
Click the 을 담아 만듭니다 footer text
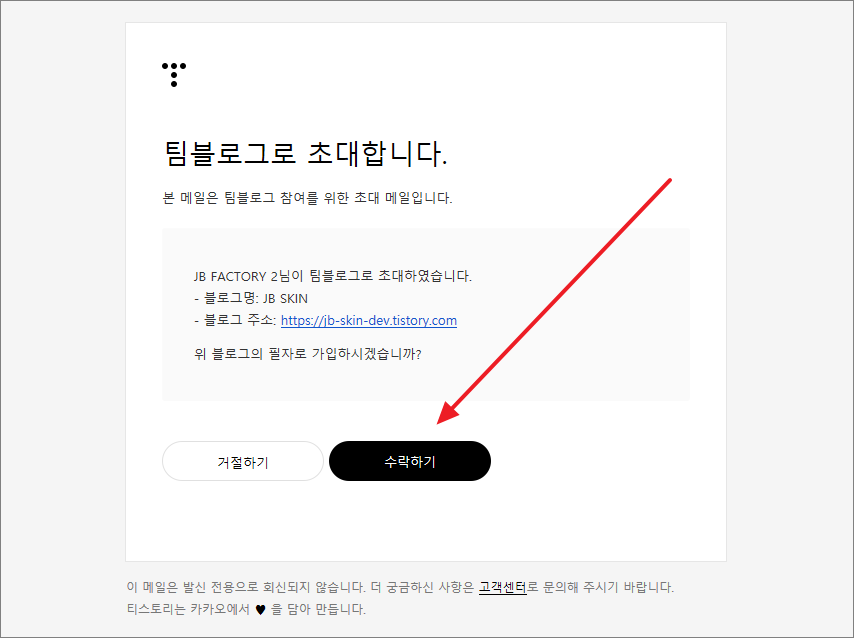[x=319, y=609]
